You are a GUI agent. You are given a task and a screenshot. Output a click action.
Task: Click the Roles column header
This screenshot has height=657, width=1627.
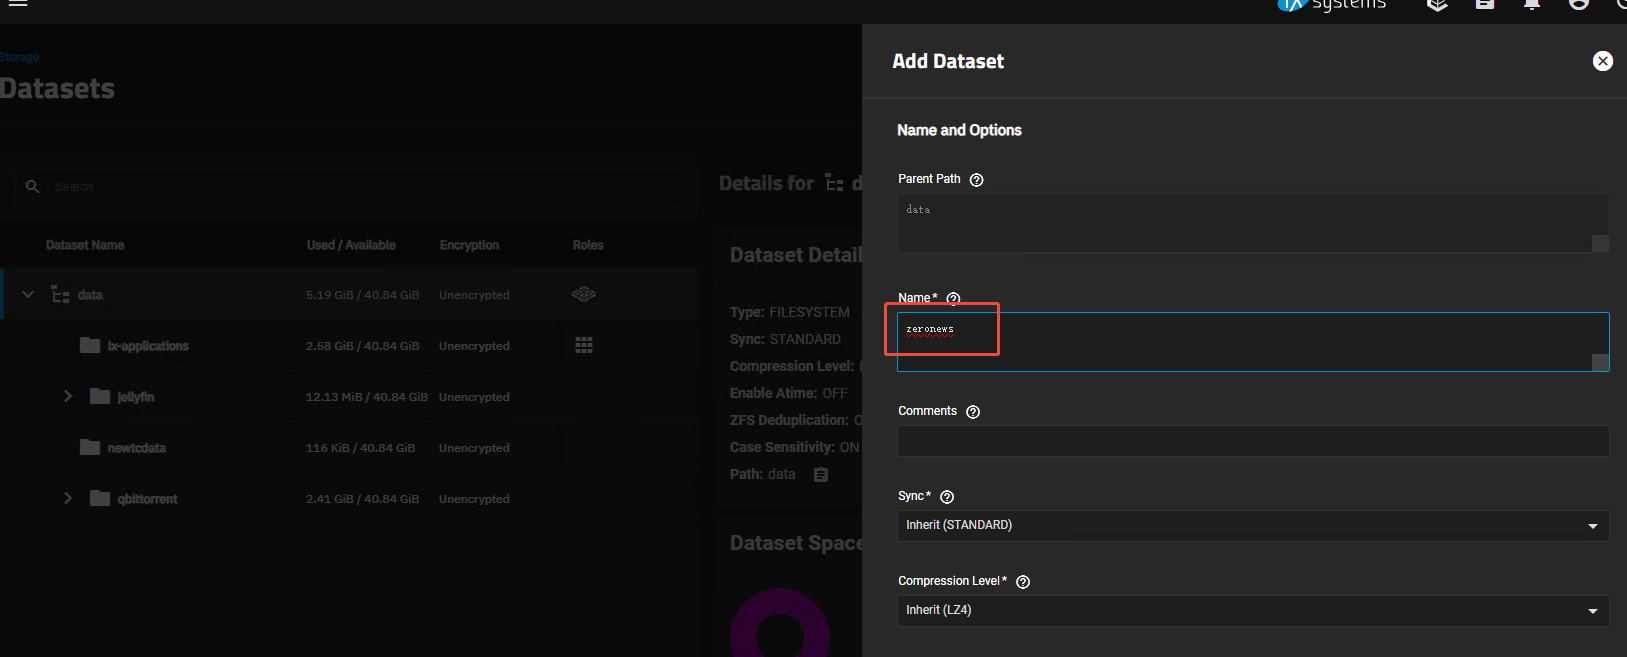tap(588, 245)
